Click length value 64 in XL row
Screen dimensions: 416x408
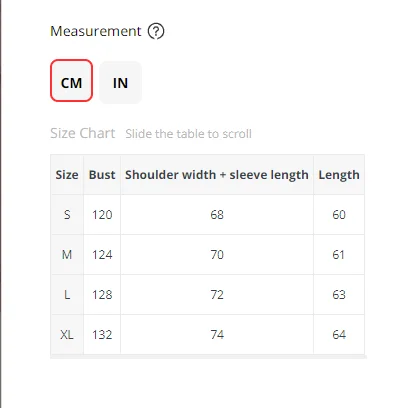tap(339, 335)
